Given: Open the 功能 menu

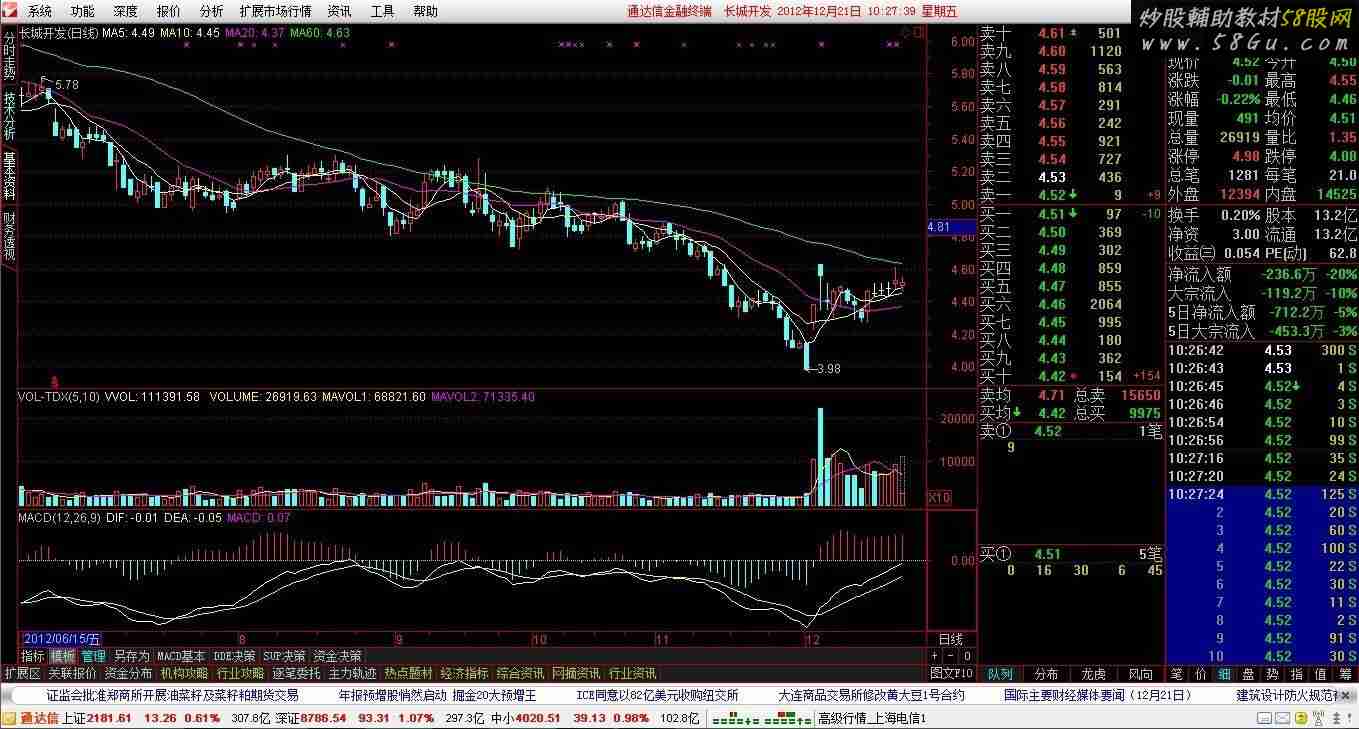Looking at the screenshot, I should [83, 11].
